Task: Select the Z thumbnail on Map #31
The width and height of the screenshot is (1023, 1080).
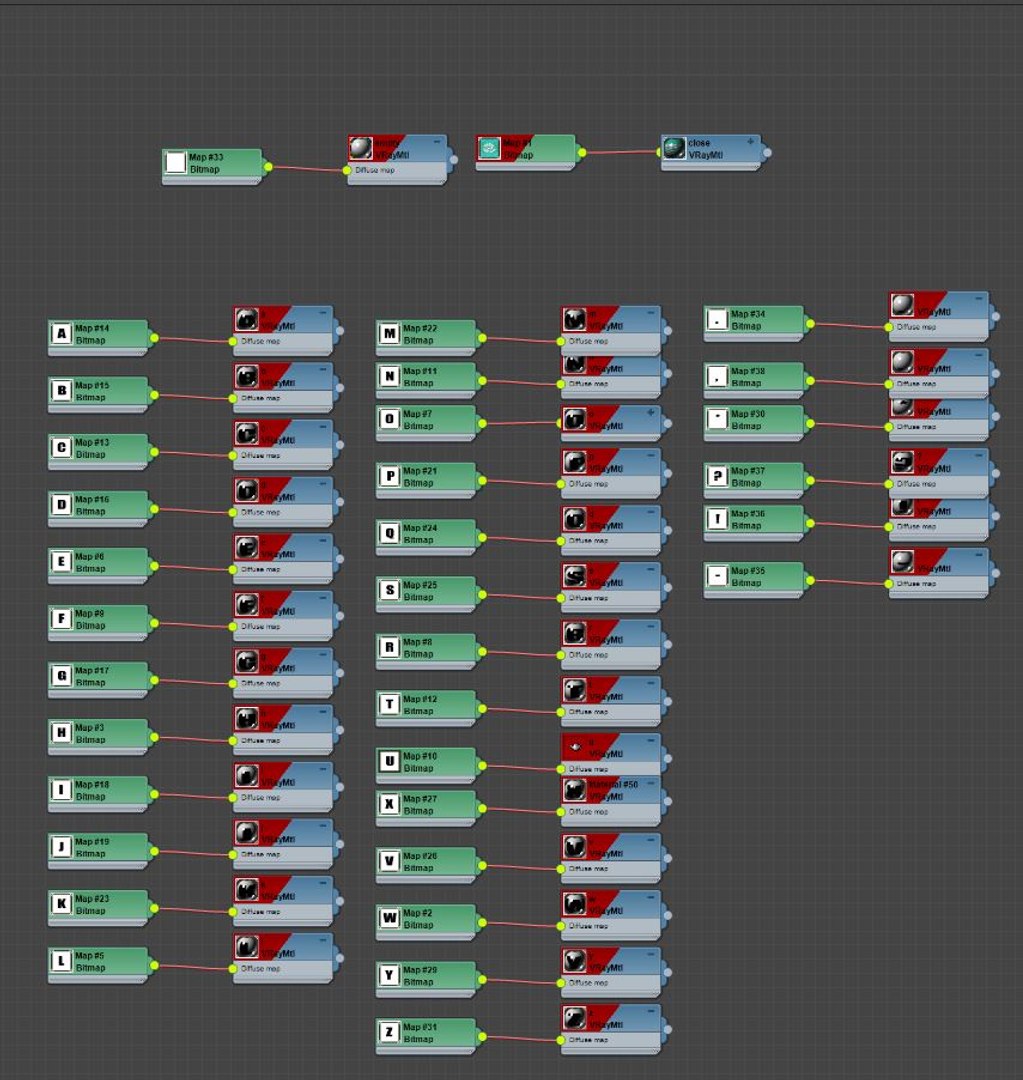Action: pos(389,1032)
